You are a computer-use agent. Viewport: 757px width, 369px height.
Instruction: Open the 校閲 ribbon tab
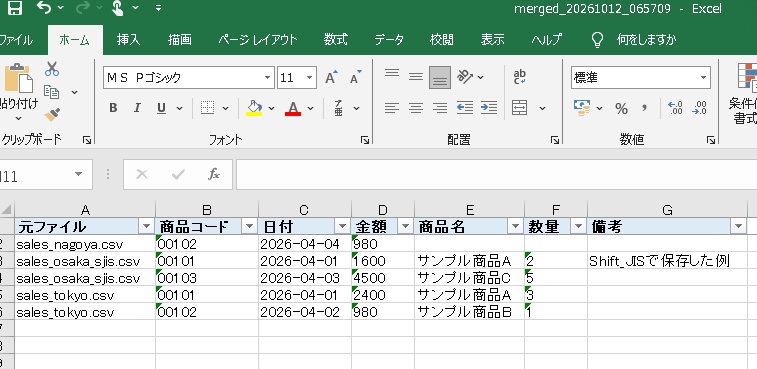coord(442,40)
